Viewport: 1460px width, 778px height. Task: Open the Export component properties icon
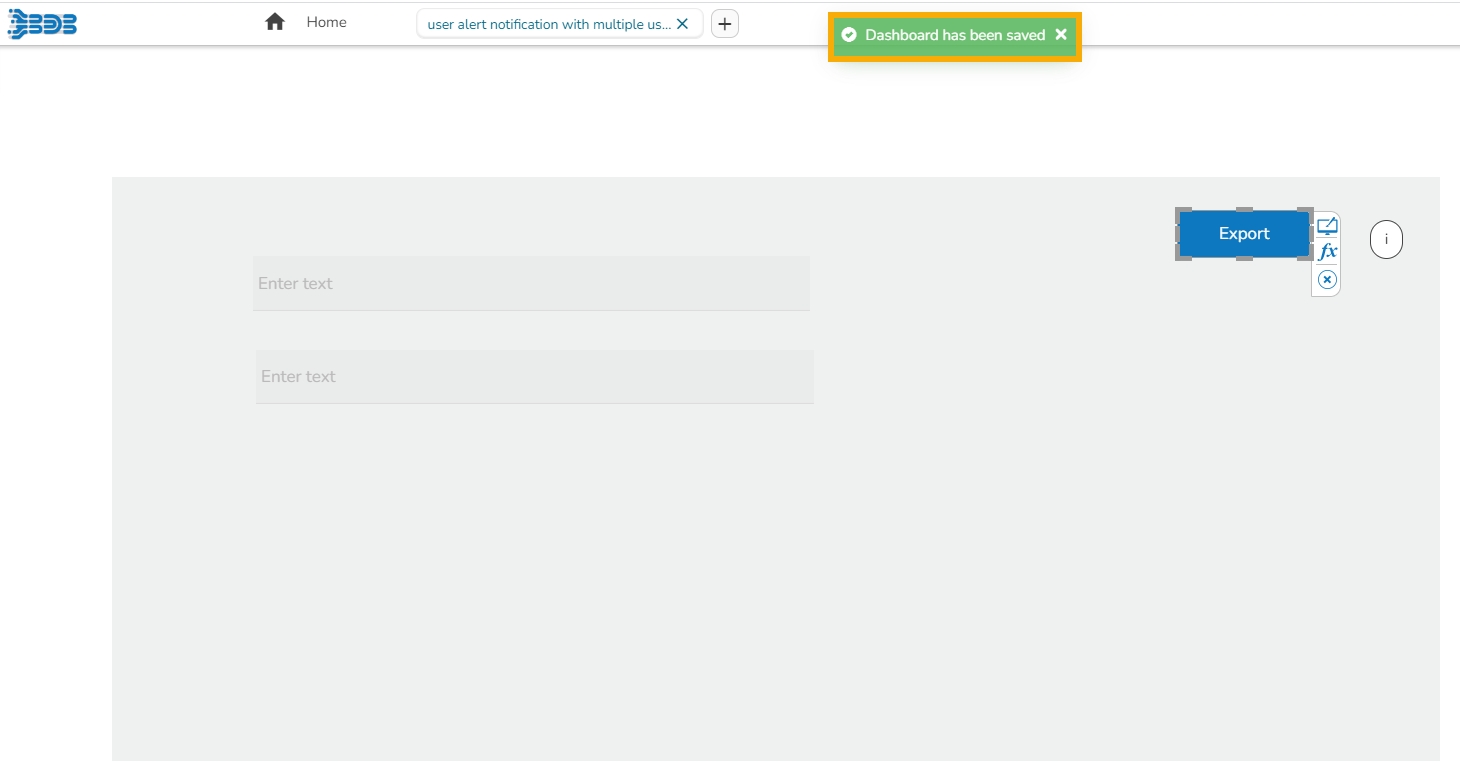pos(1327,226)
